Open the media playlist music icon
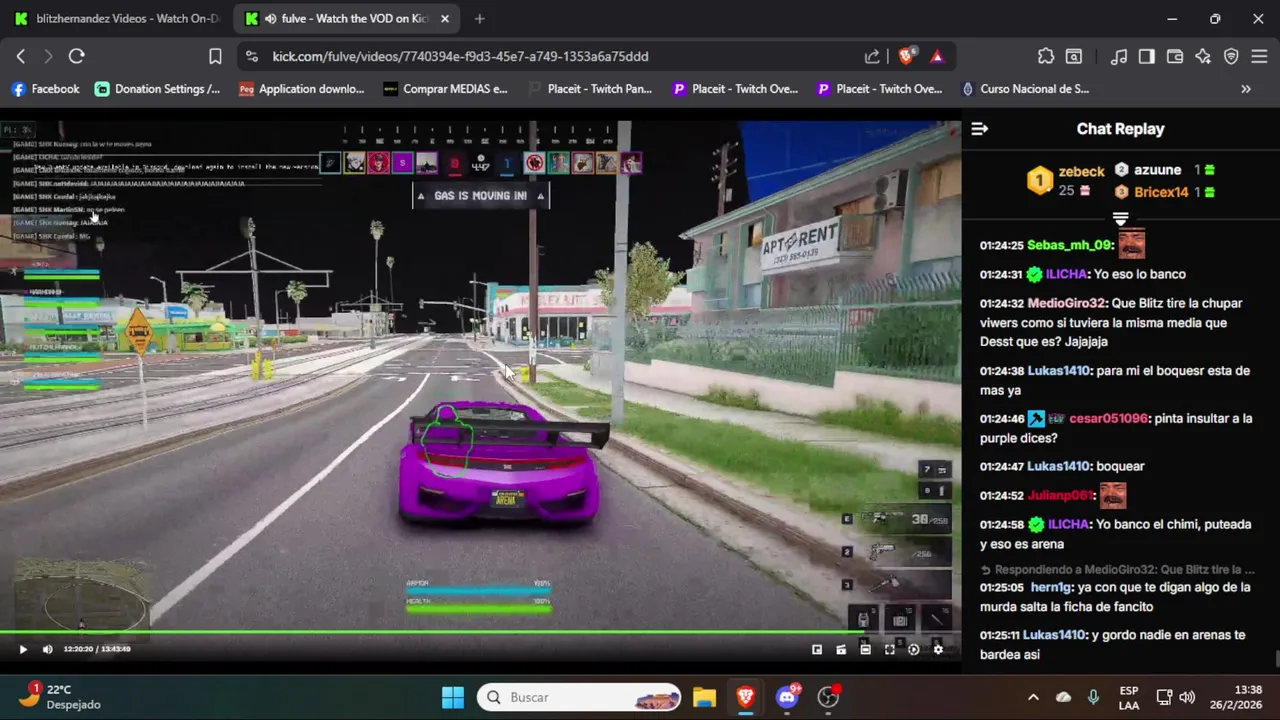This screenshot has width=1280, height=720. 1119,56
